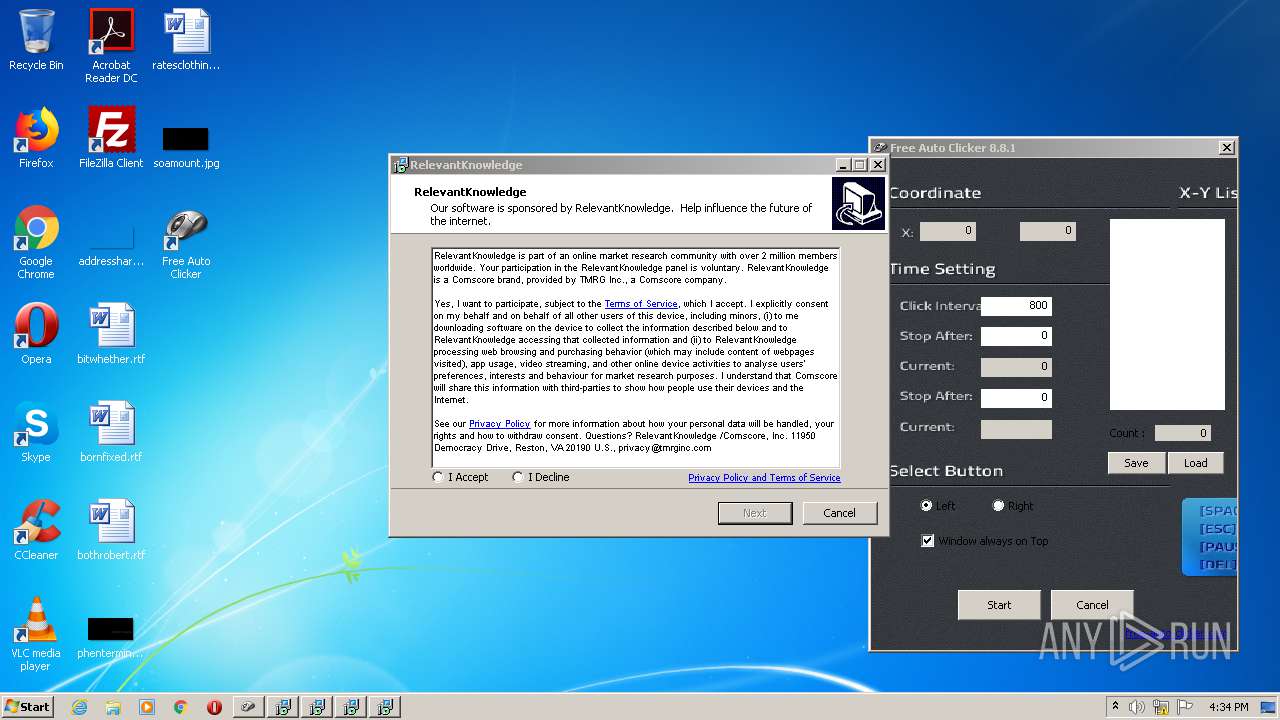1280x720 pixels.
Task: Open Acrobat Reader DC desktop shortcut
Action: [x=111, y=46]
